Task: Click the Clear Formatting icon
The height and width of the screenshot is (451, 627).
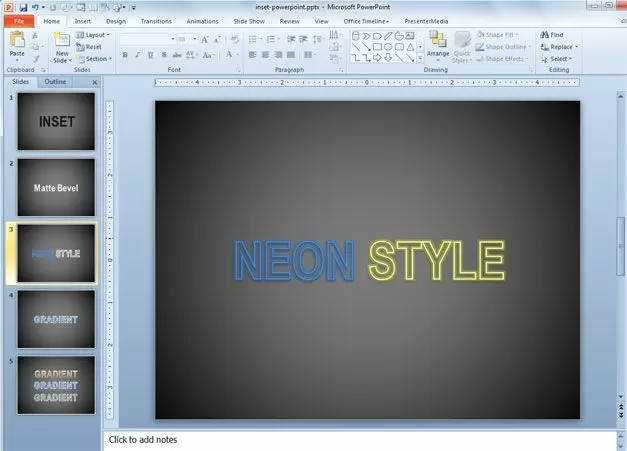Action: (235, 39)
